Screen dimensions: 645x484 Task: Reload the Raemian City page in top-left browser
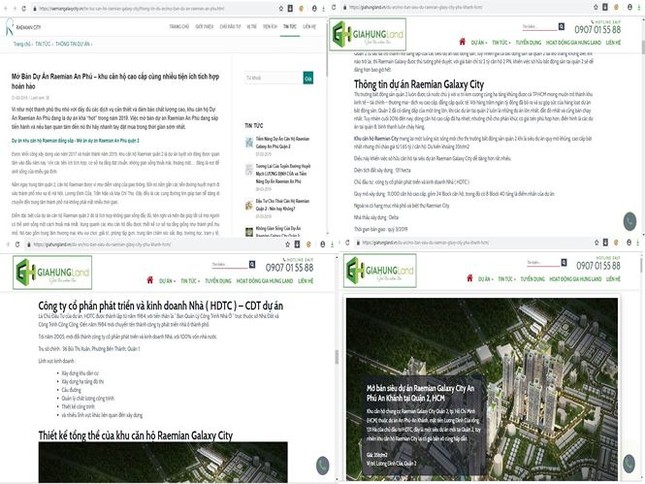pyautogui.click(x=24, y=8)
